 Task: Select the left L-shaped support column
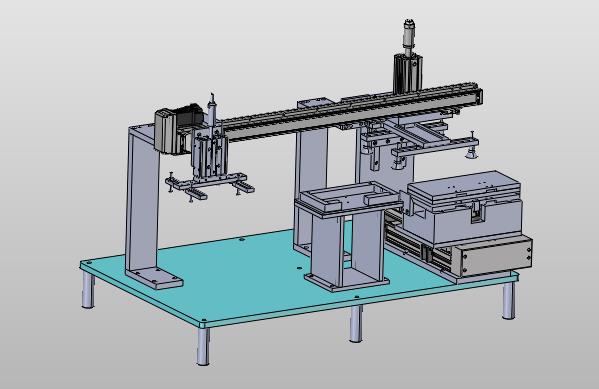[144, 203]
